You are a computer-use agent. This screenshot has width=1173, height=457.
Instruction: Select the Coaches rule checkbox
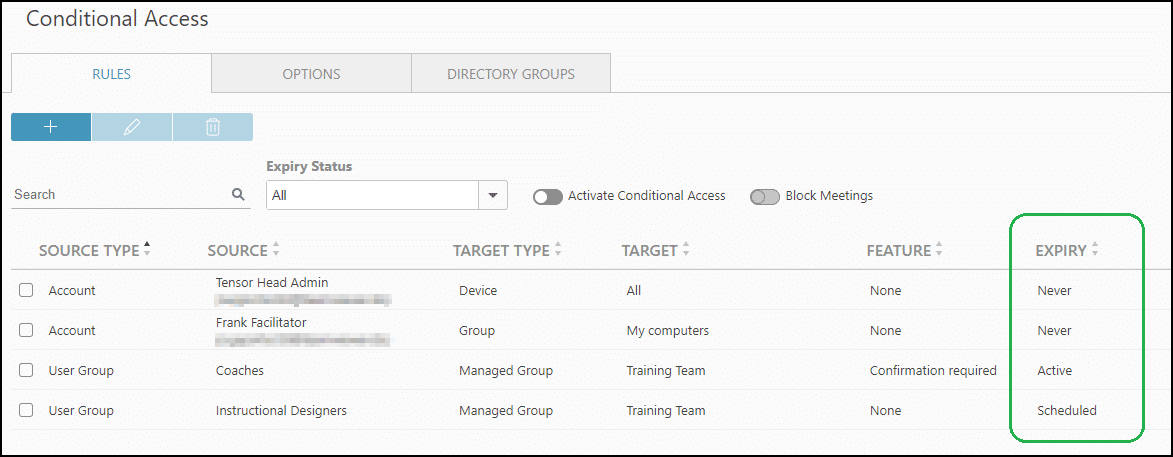click(27, 371)
